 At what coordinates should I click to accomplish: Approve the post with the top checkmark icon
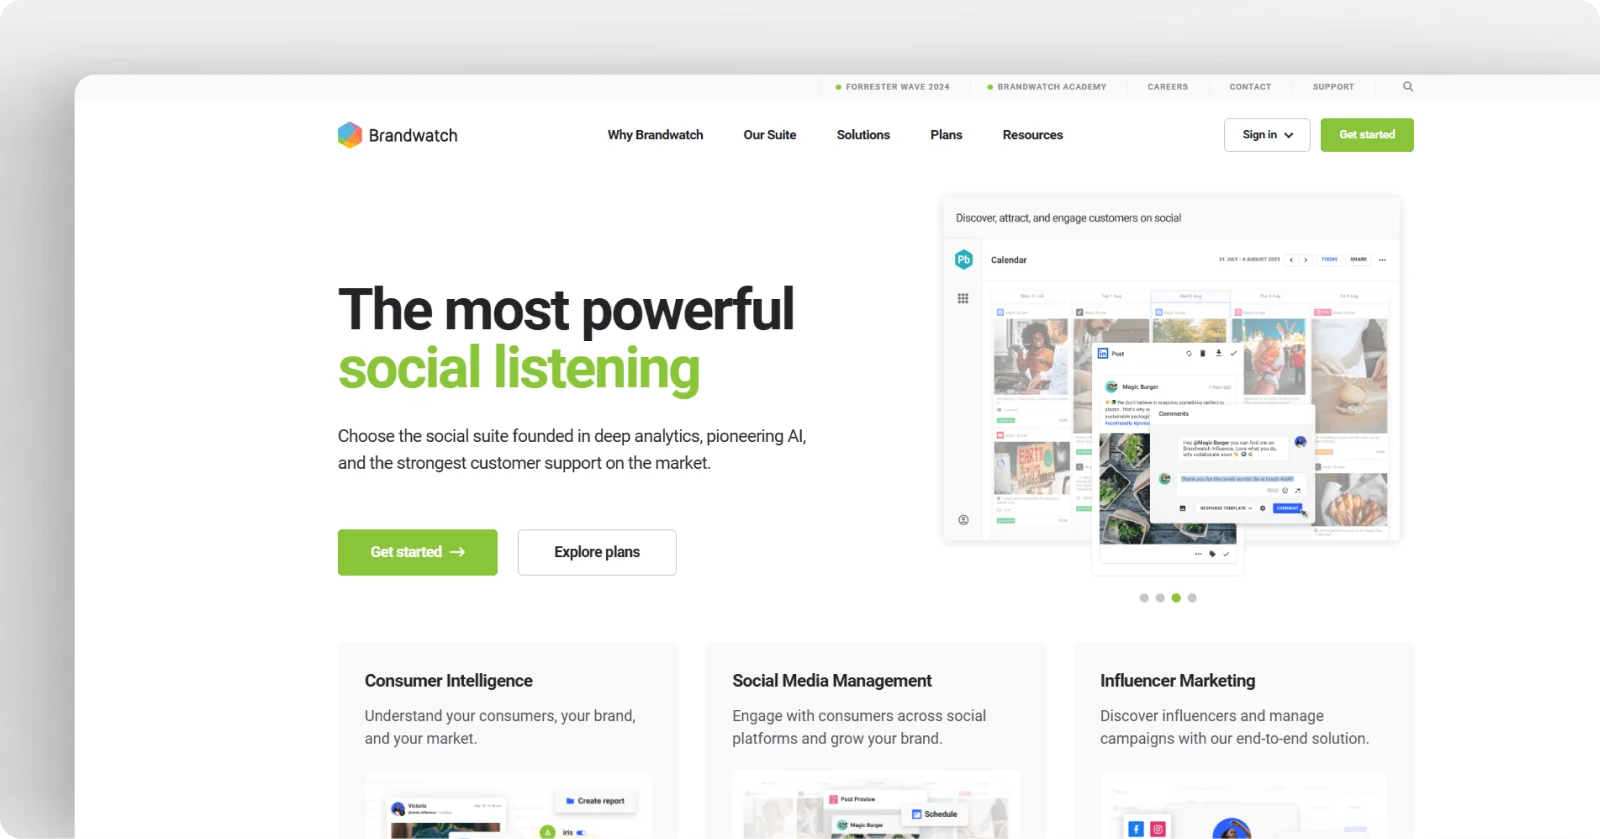pos(1234,353)
